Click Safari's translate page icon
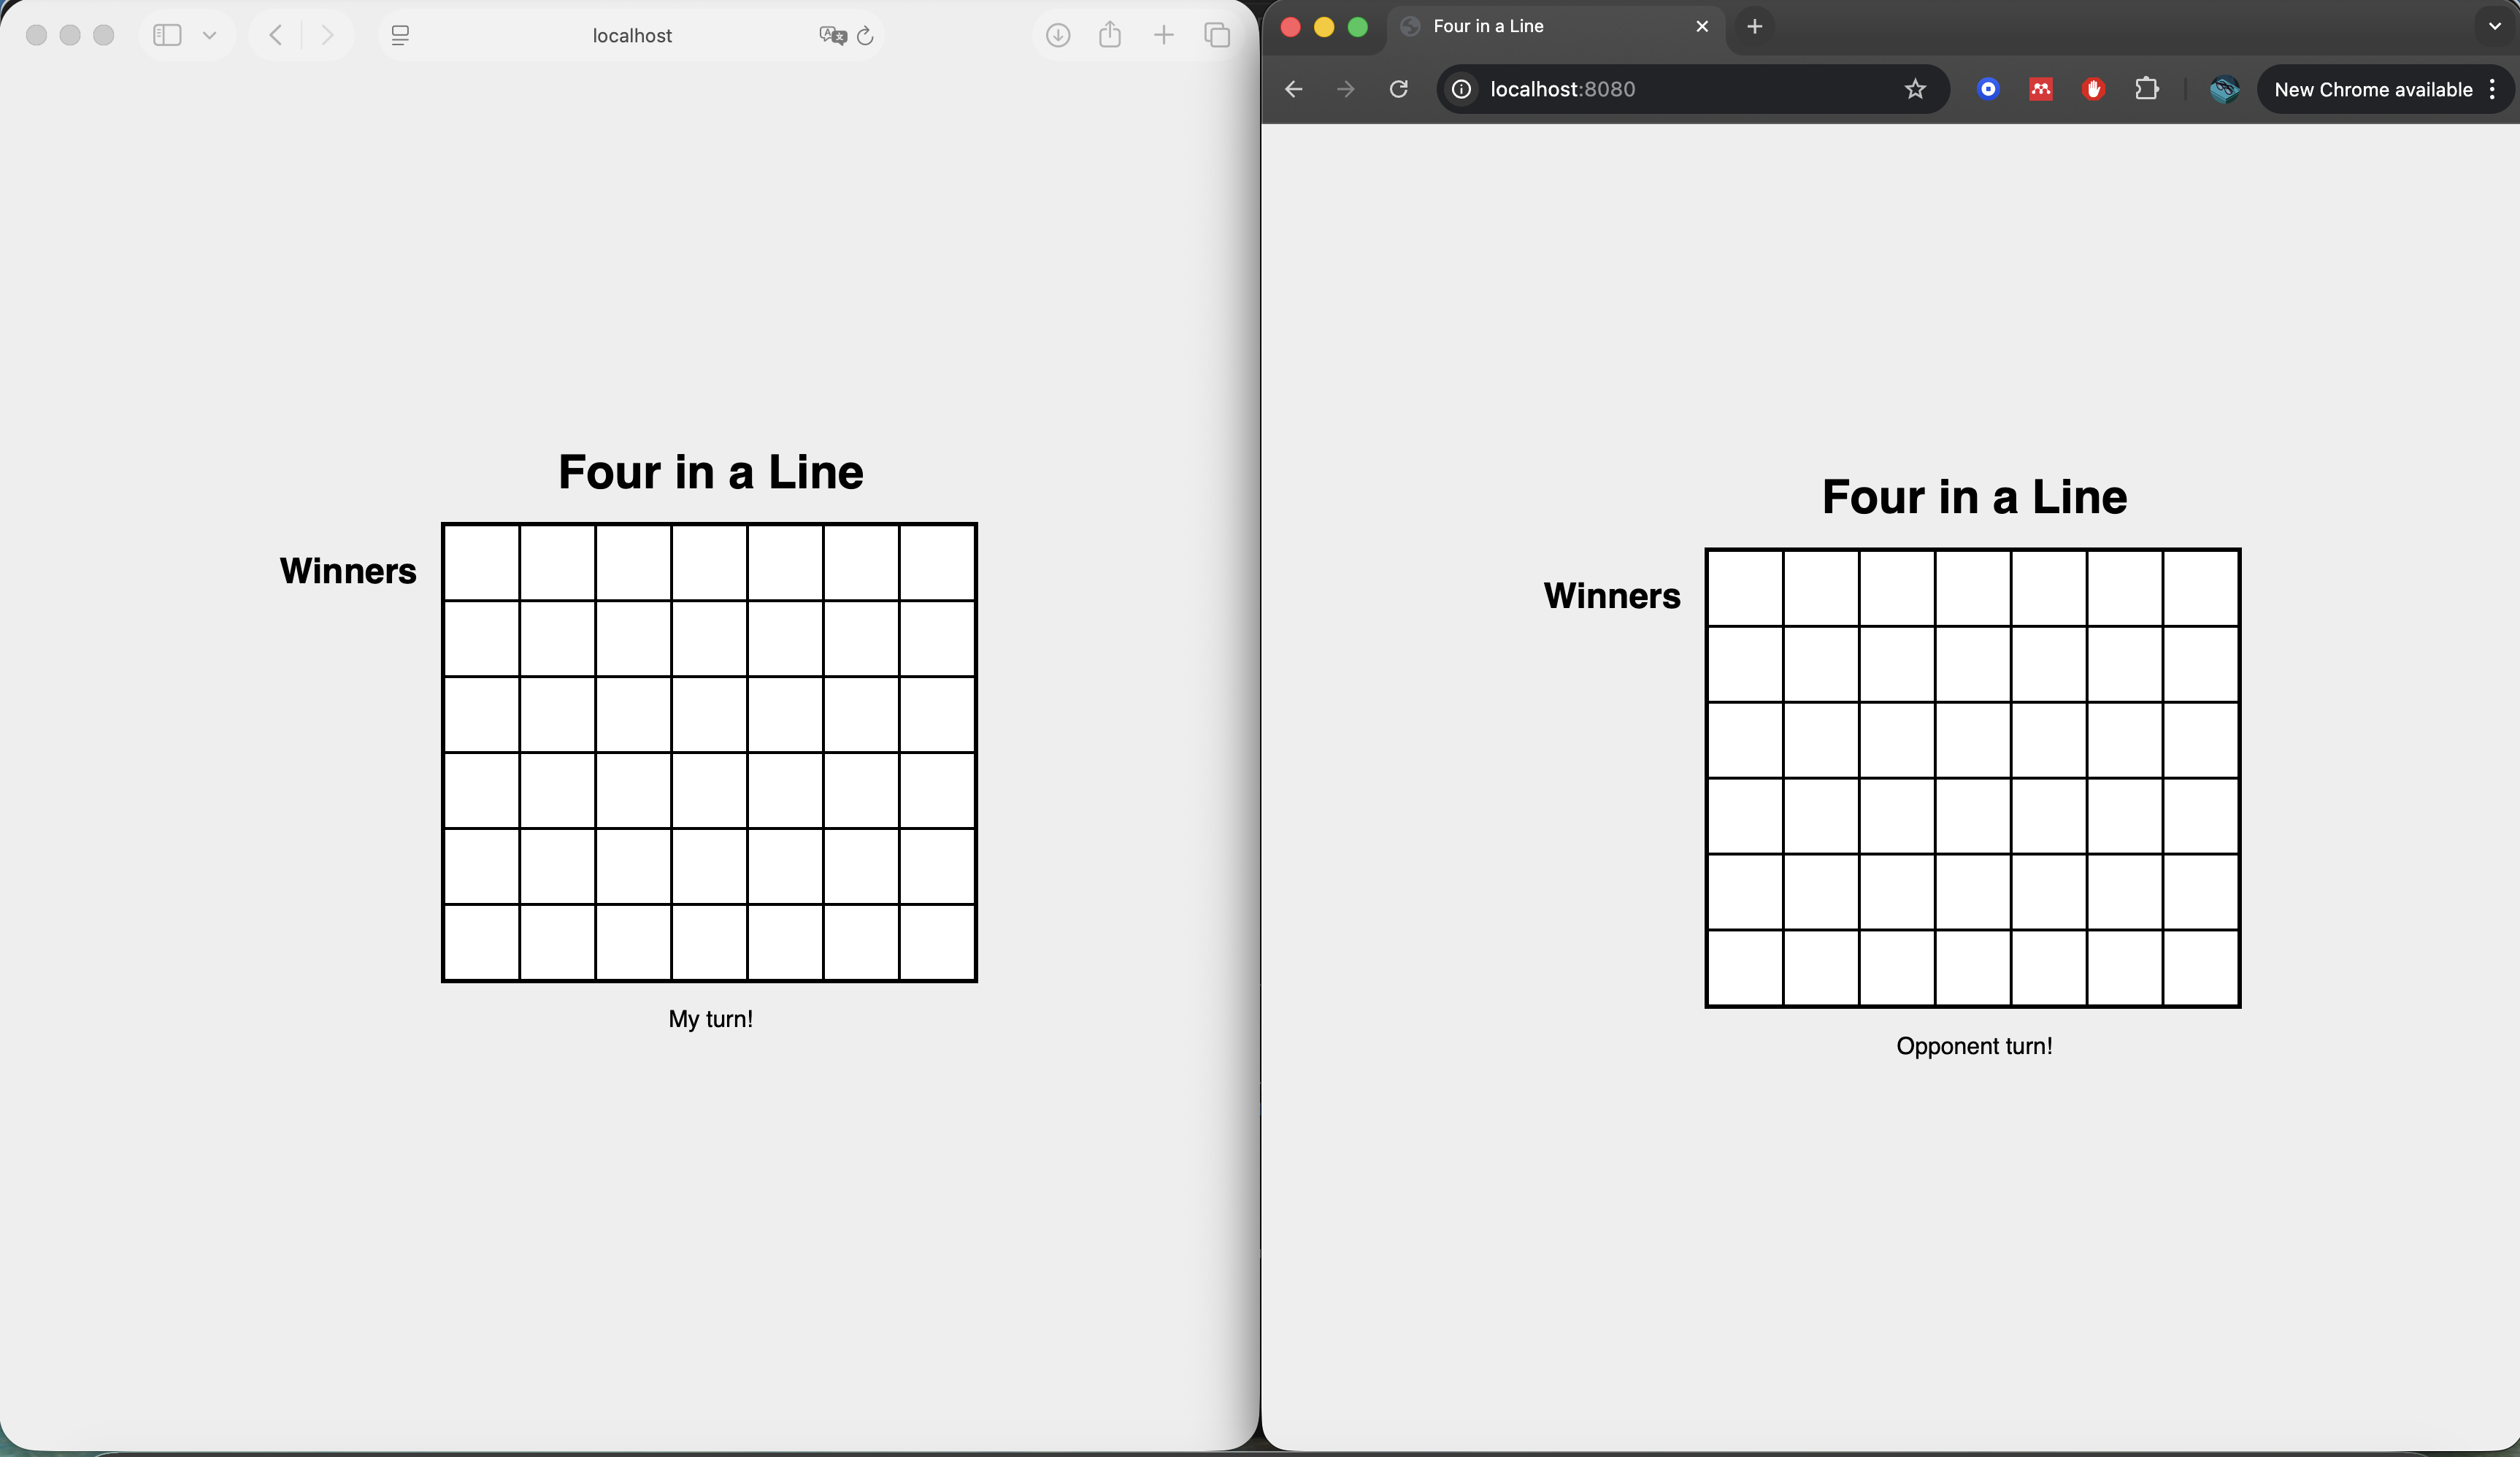The height and width of the screenshot is (1457, 2520). tap(832, 36)
